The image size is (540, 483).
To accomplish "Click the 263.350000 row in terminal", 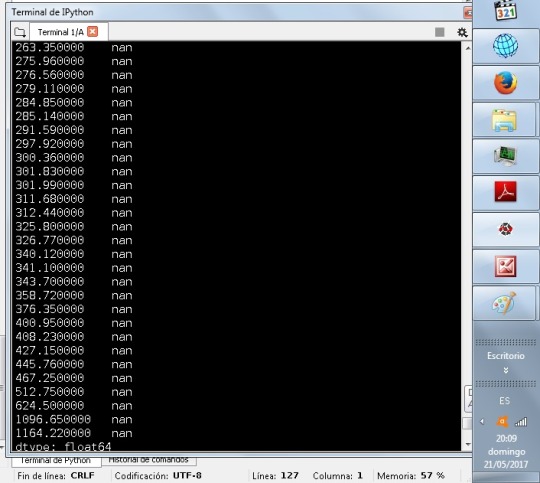I will tap(74, 47).
